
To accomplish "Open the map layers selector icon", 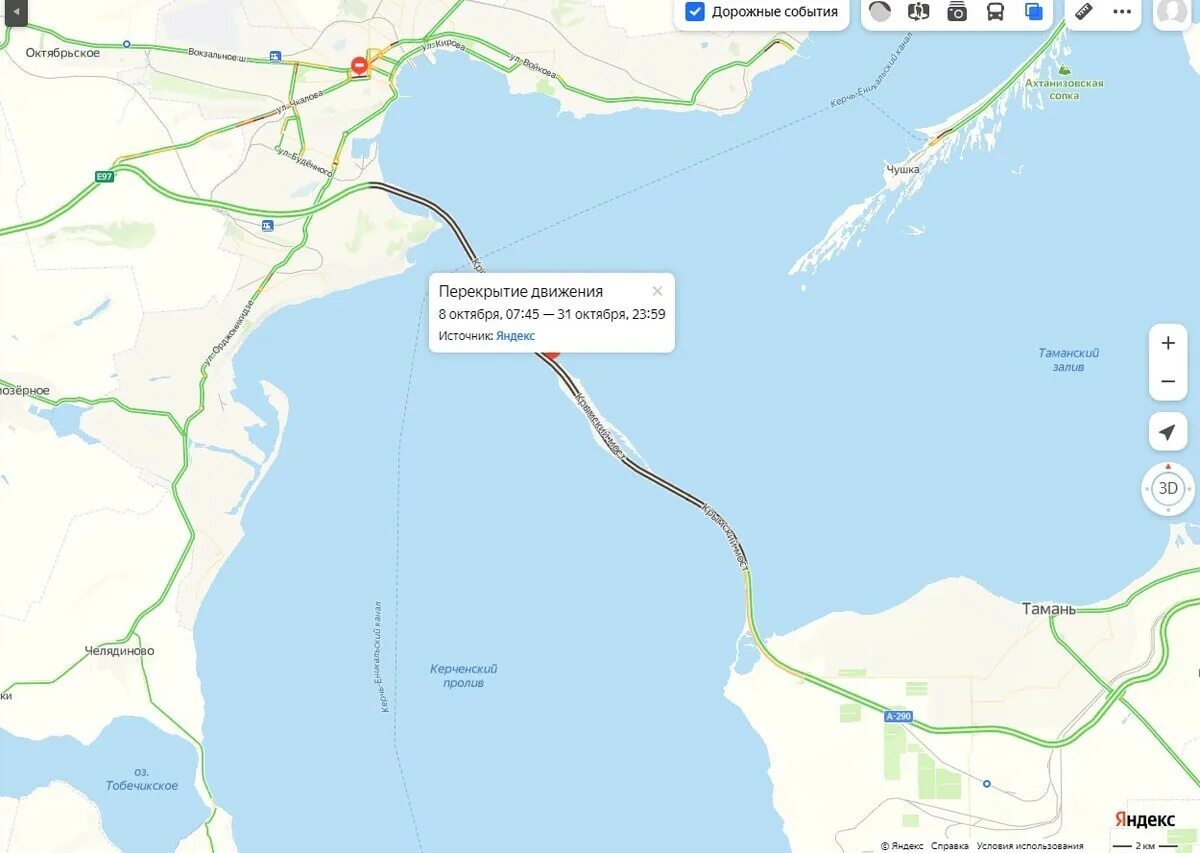I will (1034, 12).
